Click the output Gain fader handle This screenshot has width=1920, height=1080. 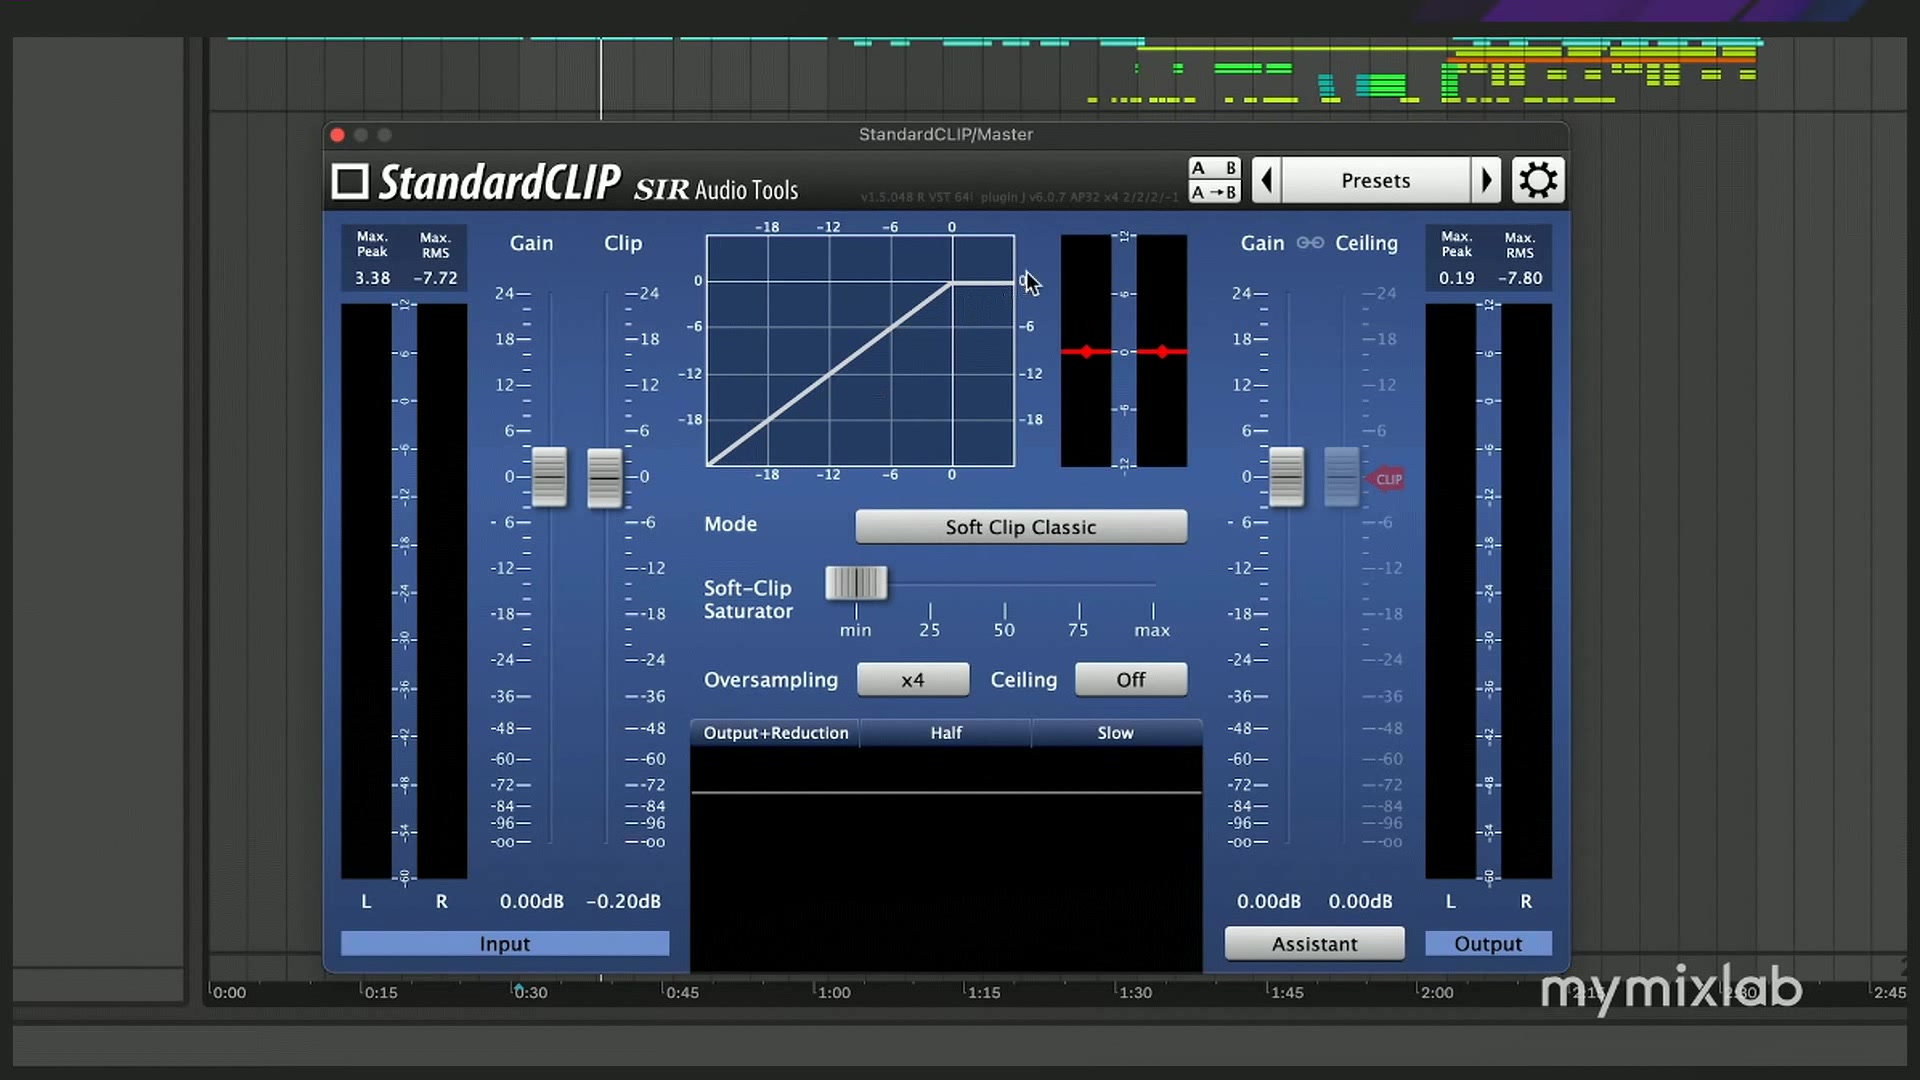[1287, 477]
